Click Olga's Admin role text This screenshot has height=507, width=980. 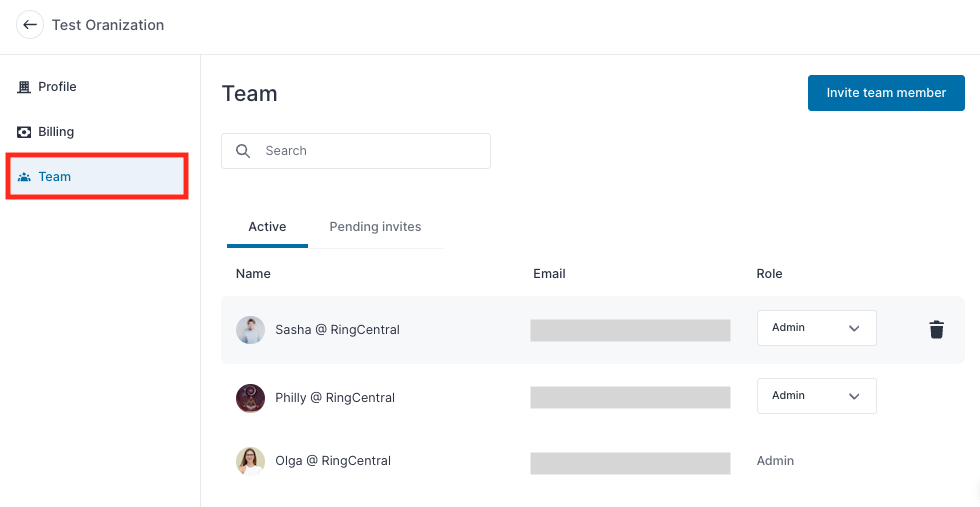pyautogui.click(x=776, y=461)
